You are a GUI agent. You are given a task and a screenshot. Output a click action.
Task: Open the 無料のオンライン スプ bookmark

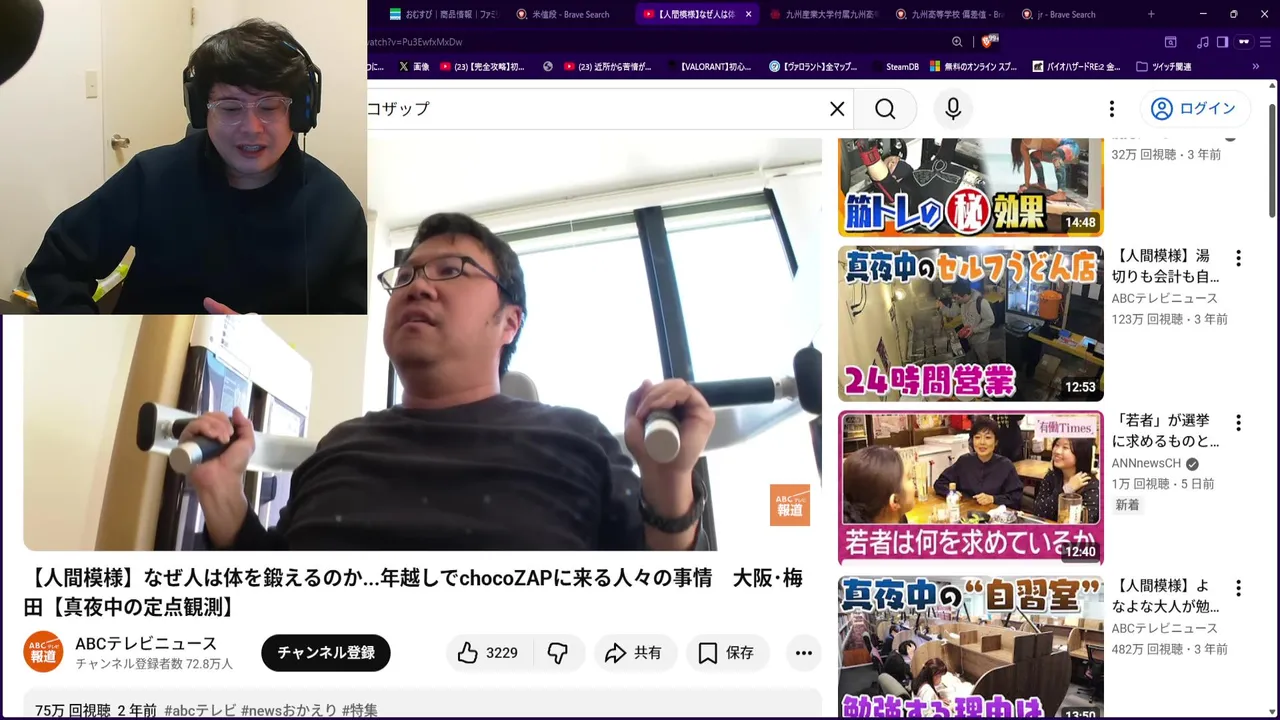coord(973,67)
